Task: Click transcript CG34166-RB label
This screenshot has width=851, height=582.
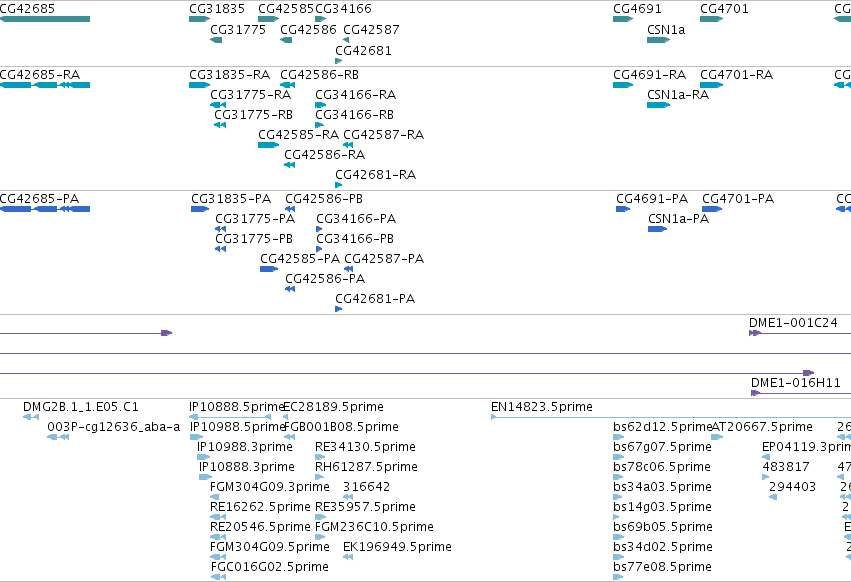Action: tap(354, 115)
